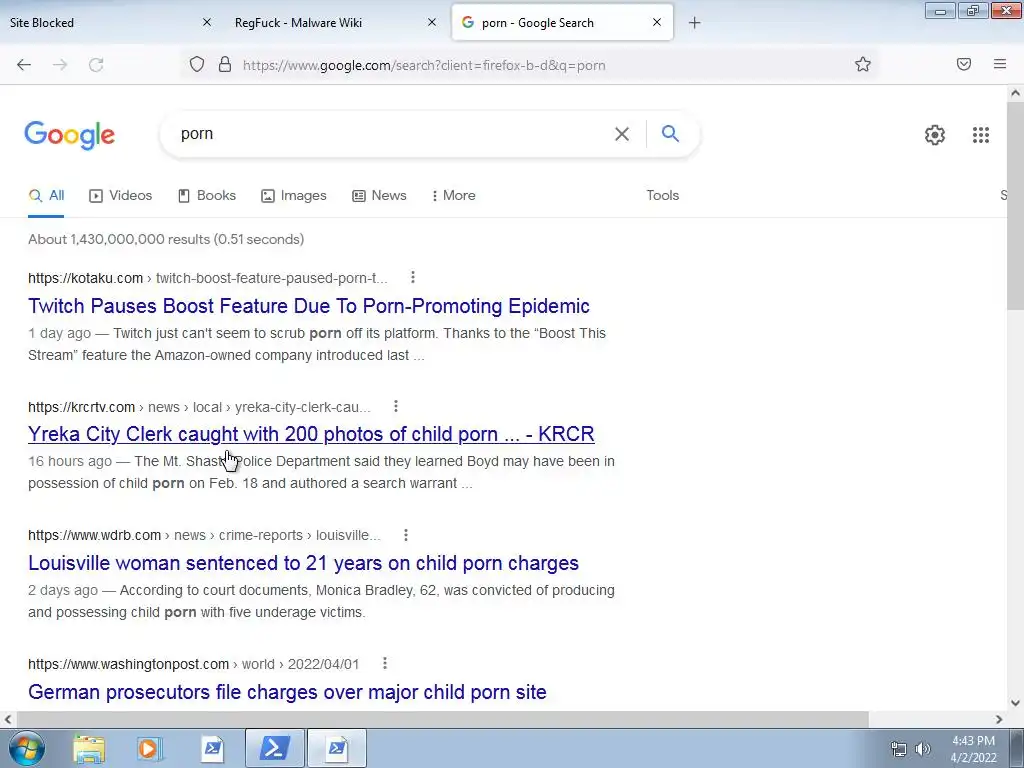Click the scroll left arrow

point(8,719)
